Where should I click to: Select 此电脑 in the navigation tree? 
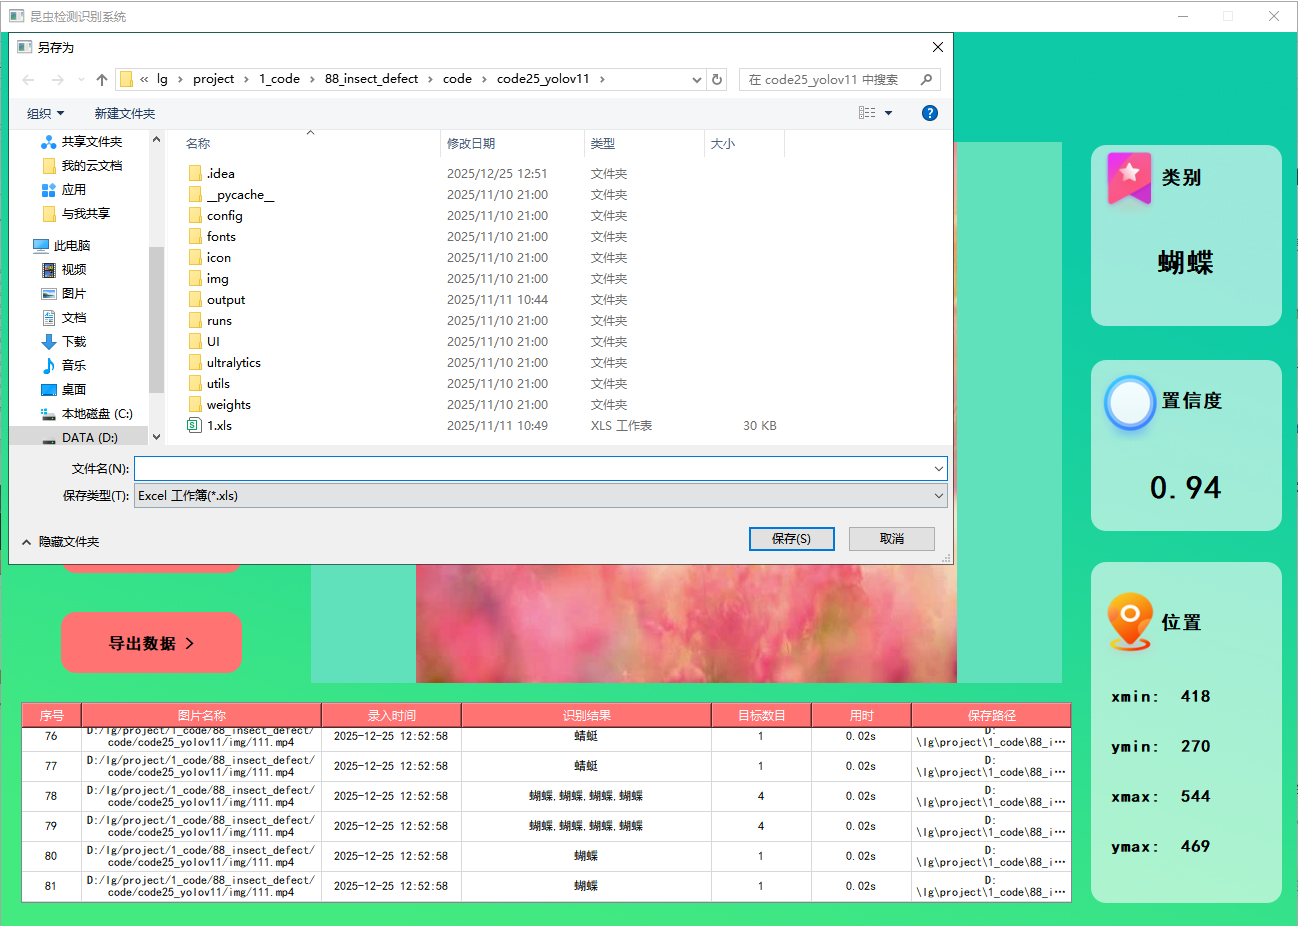coord(62,246)
